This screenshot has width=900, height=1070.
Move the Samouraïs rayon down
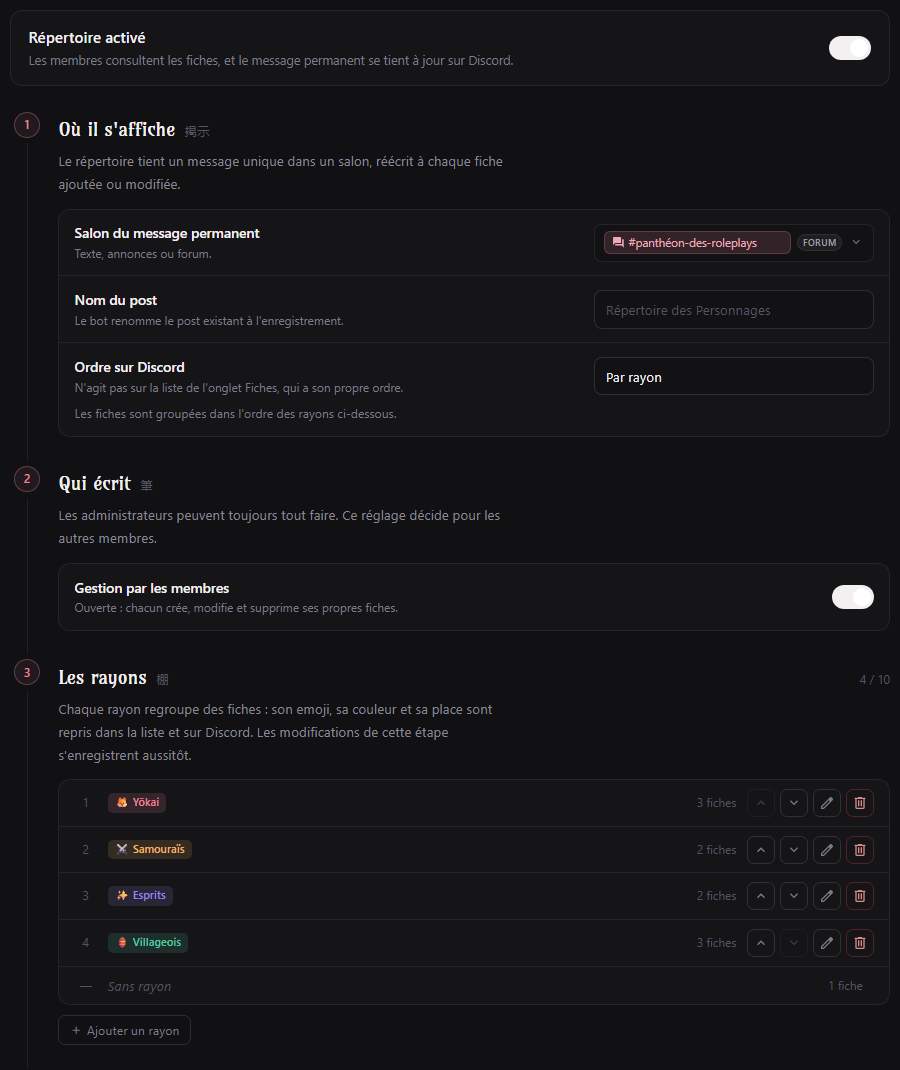coord(794,850)
